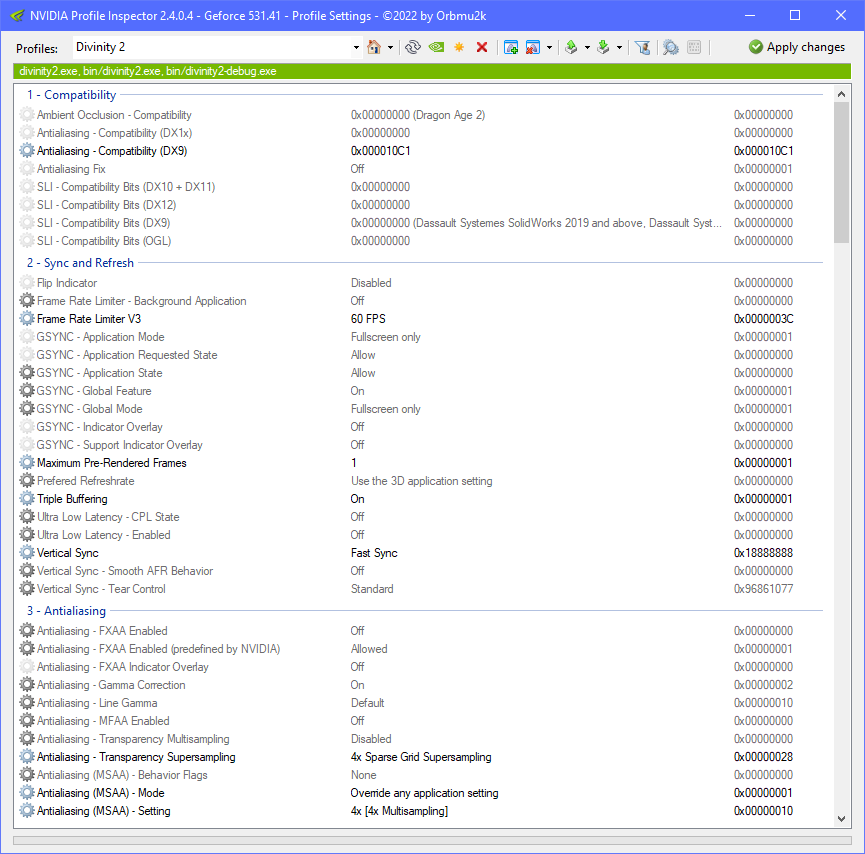865x854 pixels.
Task: Scan for unknown settings gear-magnifier icon
Action: (x=670, y=47)
